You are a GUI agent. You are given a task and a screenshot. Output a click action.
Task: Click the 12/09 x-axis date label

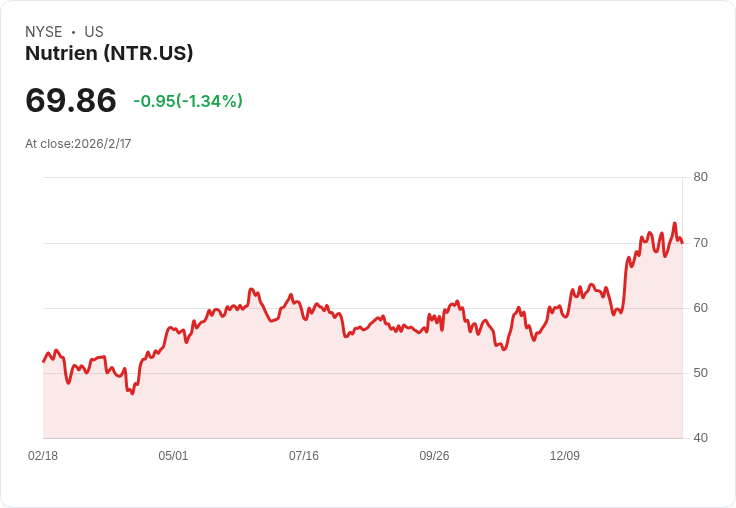[565, 455]
